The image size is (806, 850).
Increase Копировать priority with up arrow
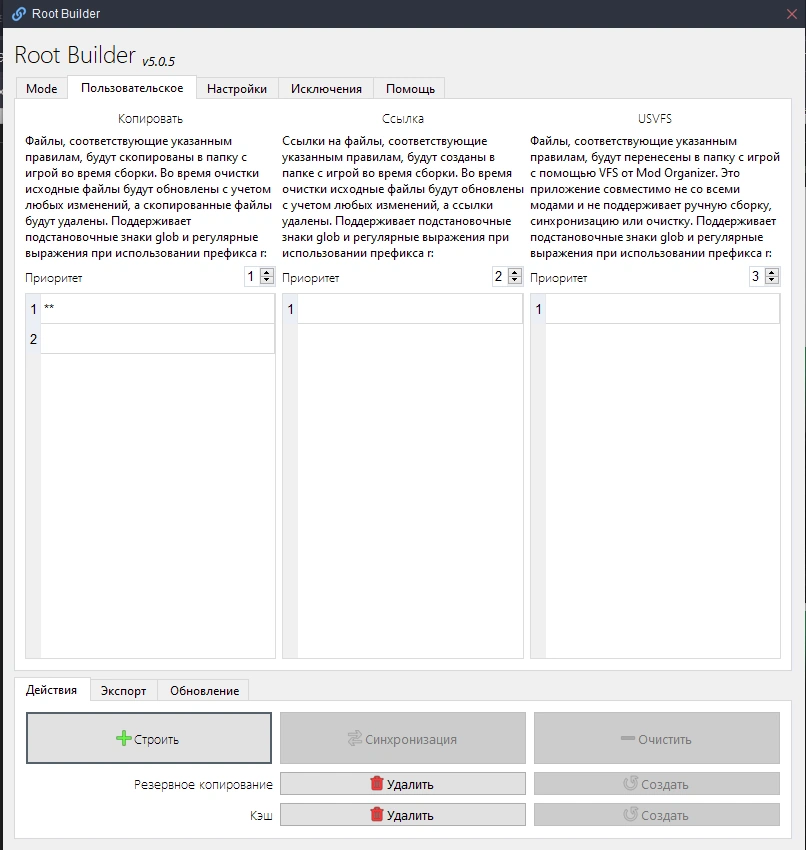click(x=267, y=272)
